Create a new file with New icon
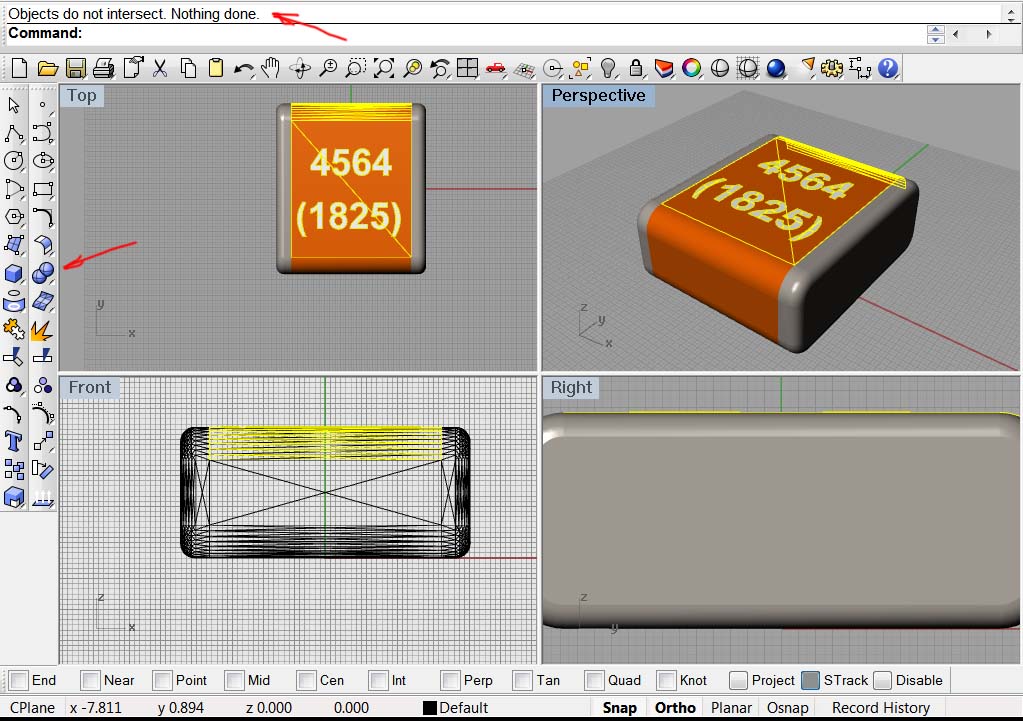Image resolution: width=1023 pixels, height=721 pixels. pos(19,68)
